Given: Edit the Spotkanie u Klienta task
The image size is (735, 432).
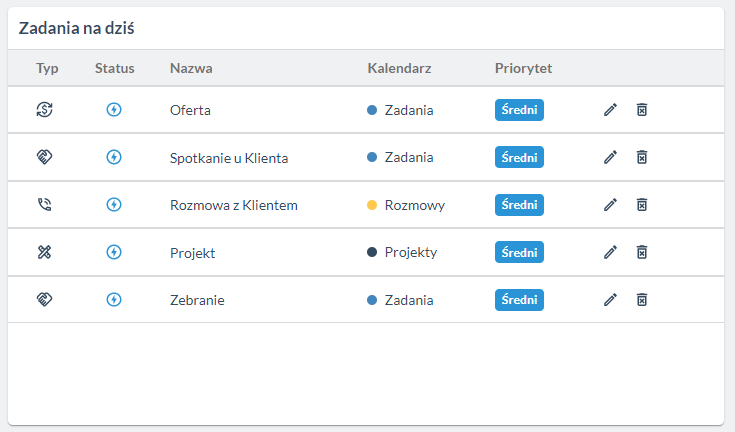Looking at the screenshot, I should [610, 157].
